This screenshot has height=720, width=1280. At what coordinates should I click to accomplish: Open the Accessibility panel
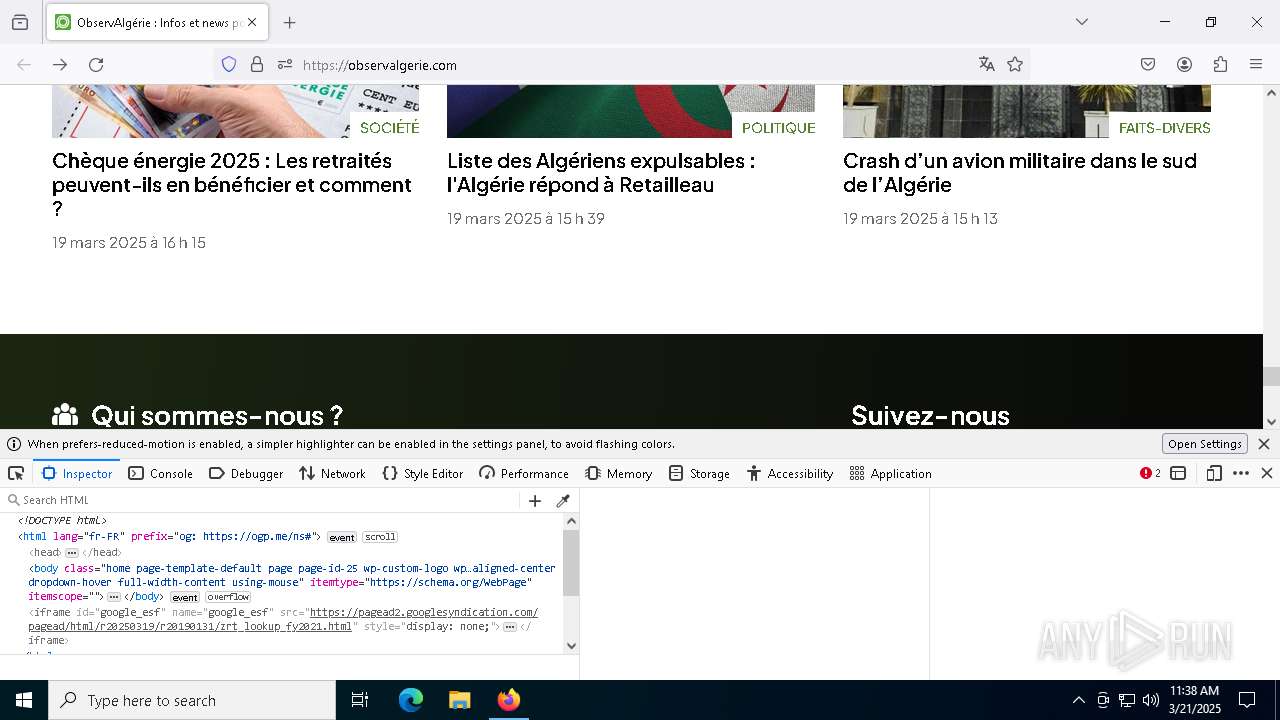click(x=790, y=473)
